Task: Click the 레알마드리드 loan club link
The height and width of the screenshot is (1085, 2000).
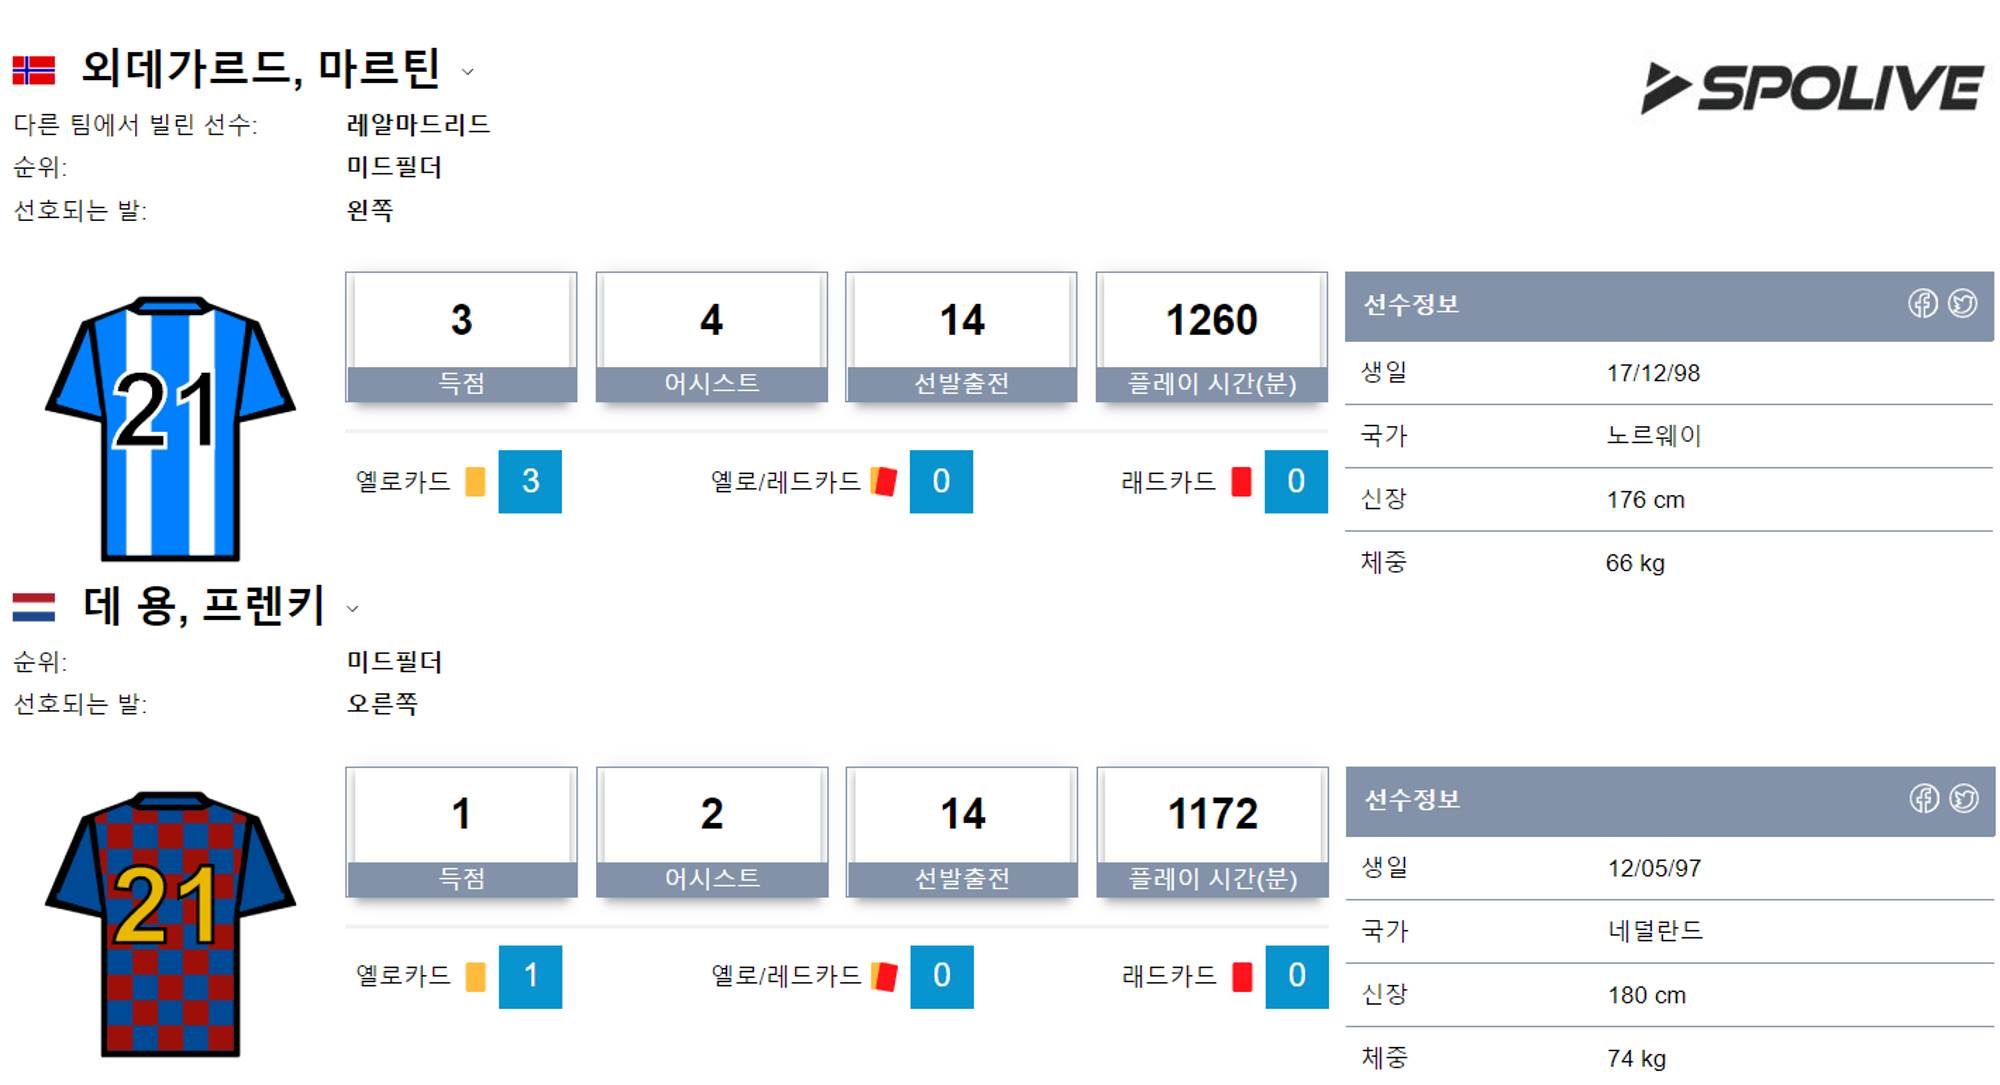Action: (x=418, y=125)
